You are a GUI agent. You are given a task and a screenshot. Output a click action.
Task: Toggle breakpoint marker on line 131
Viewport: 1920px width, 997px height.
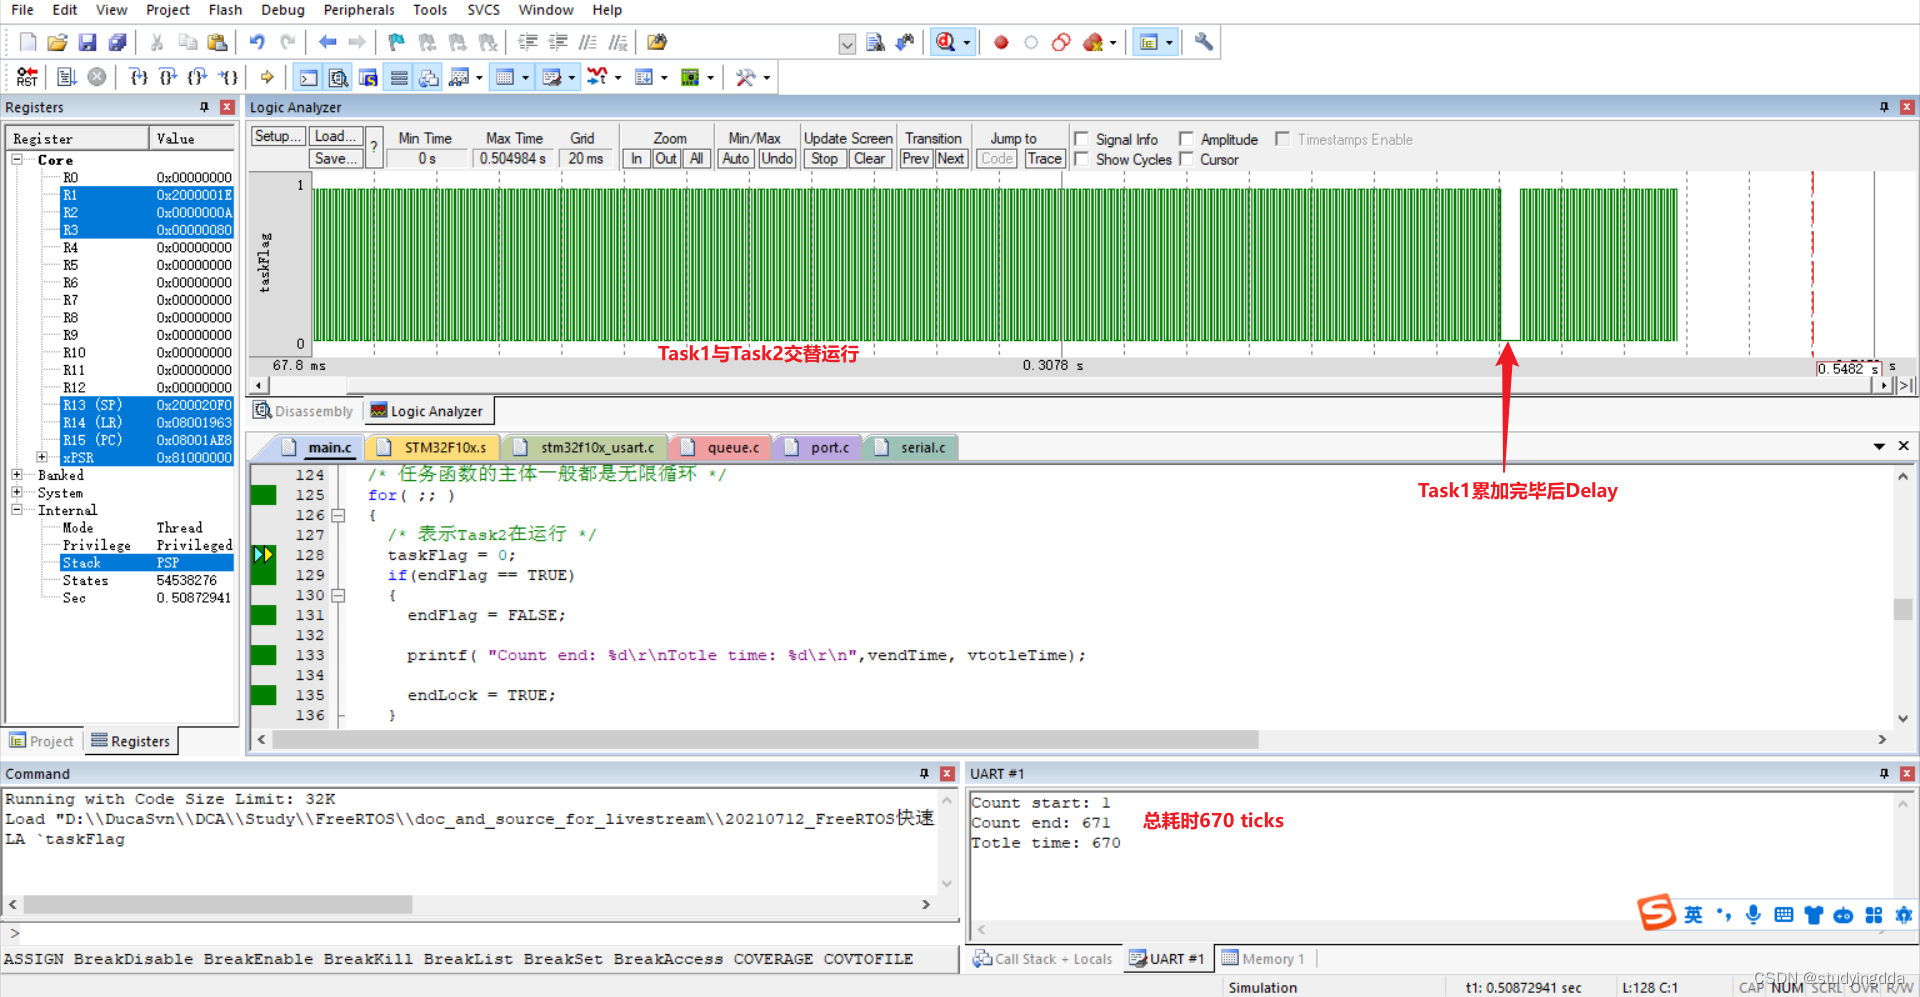[x=264, y=615]
